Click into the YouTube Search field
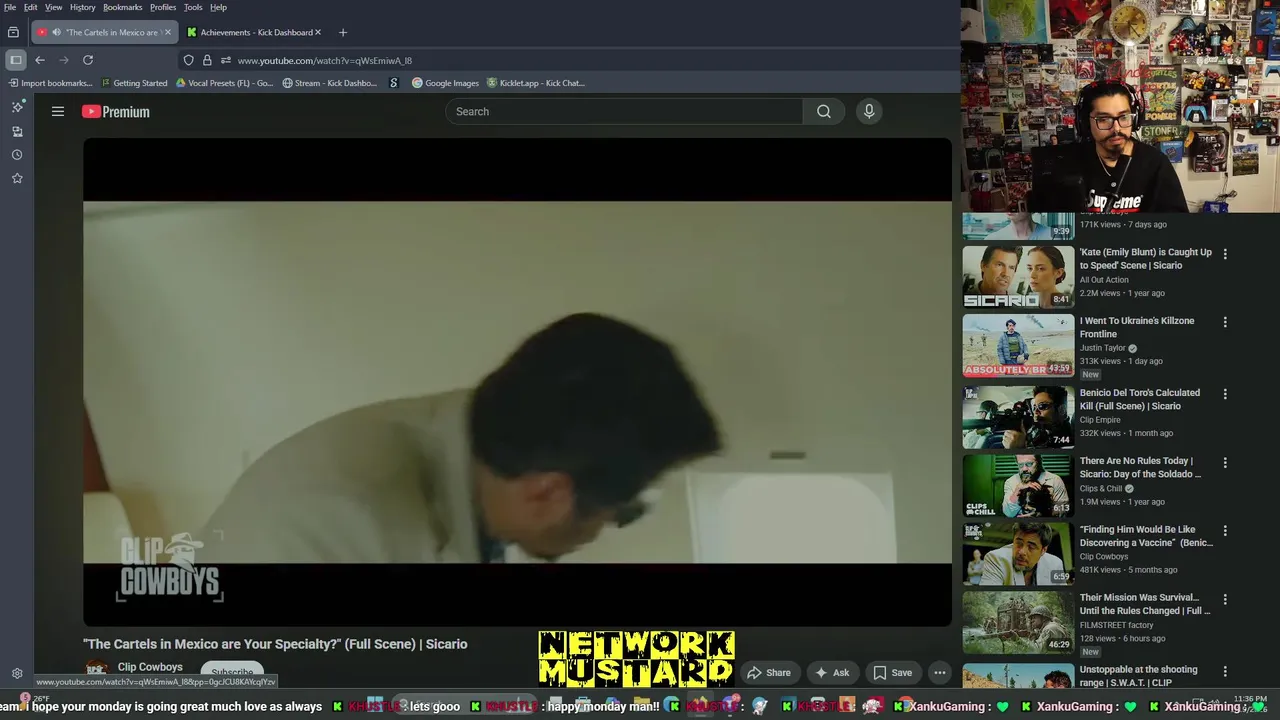The image size is (1280, 720). 624,111
